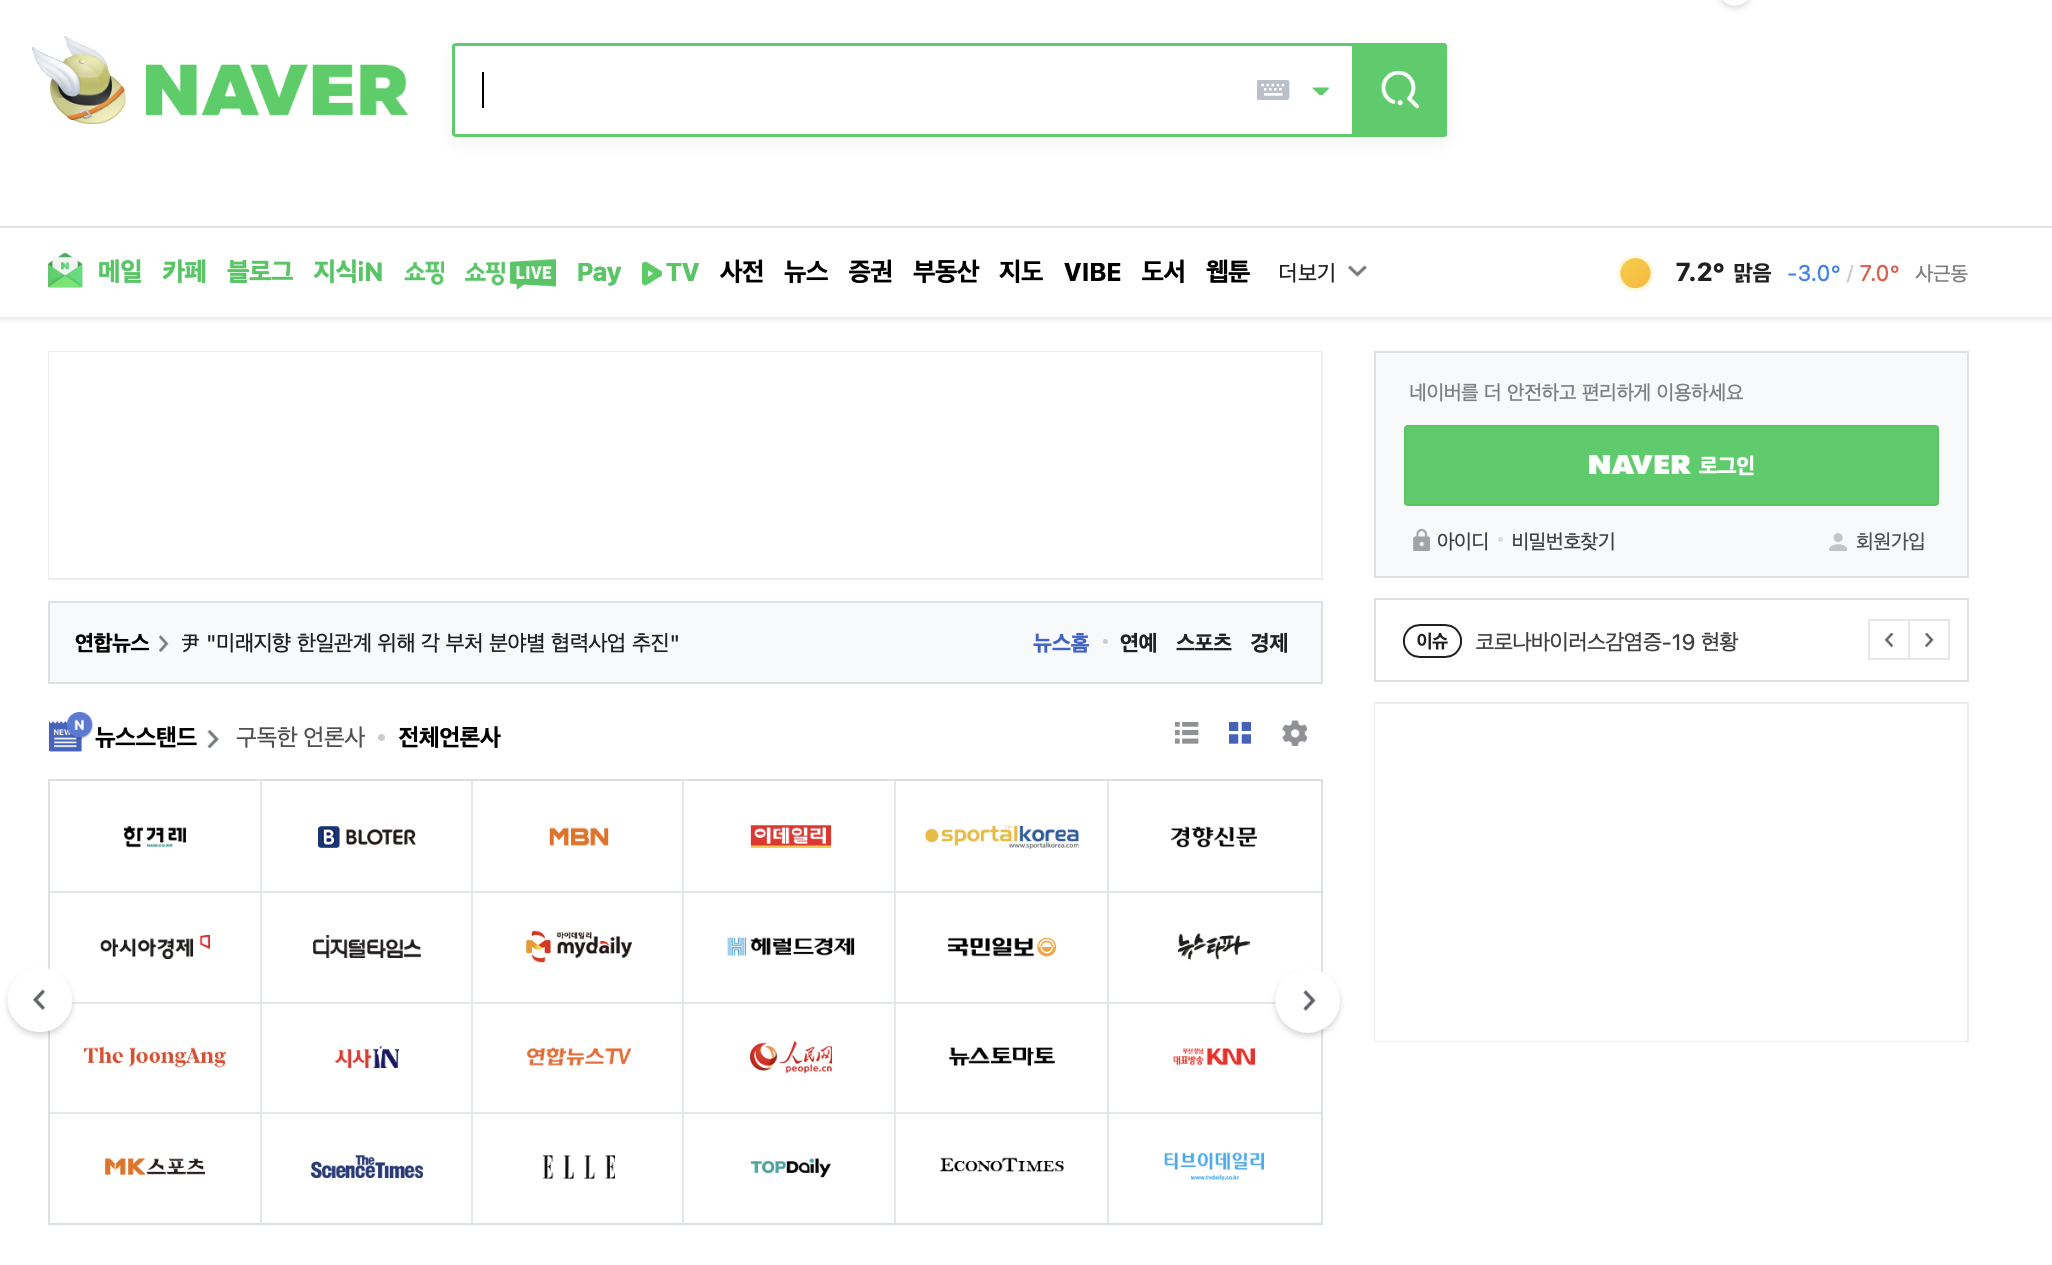The width and height of the screenshot is (2052, 1265).
Task: Go to previous newsstand page arrow
Action: (x=40, y=1000)
